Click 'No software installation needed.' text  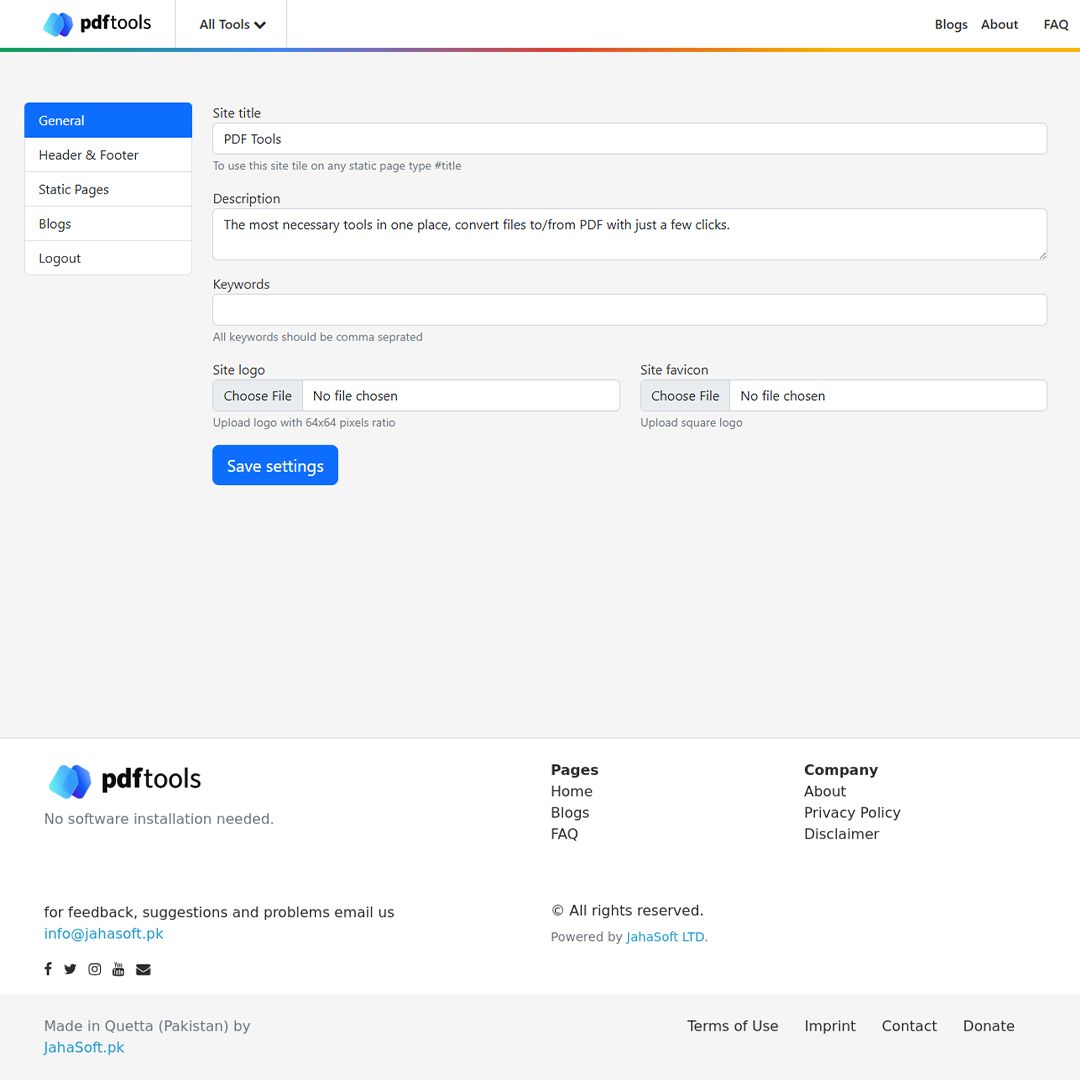[158, 819]
